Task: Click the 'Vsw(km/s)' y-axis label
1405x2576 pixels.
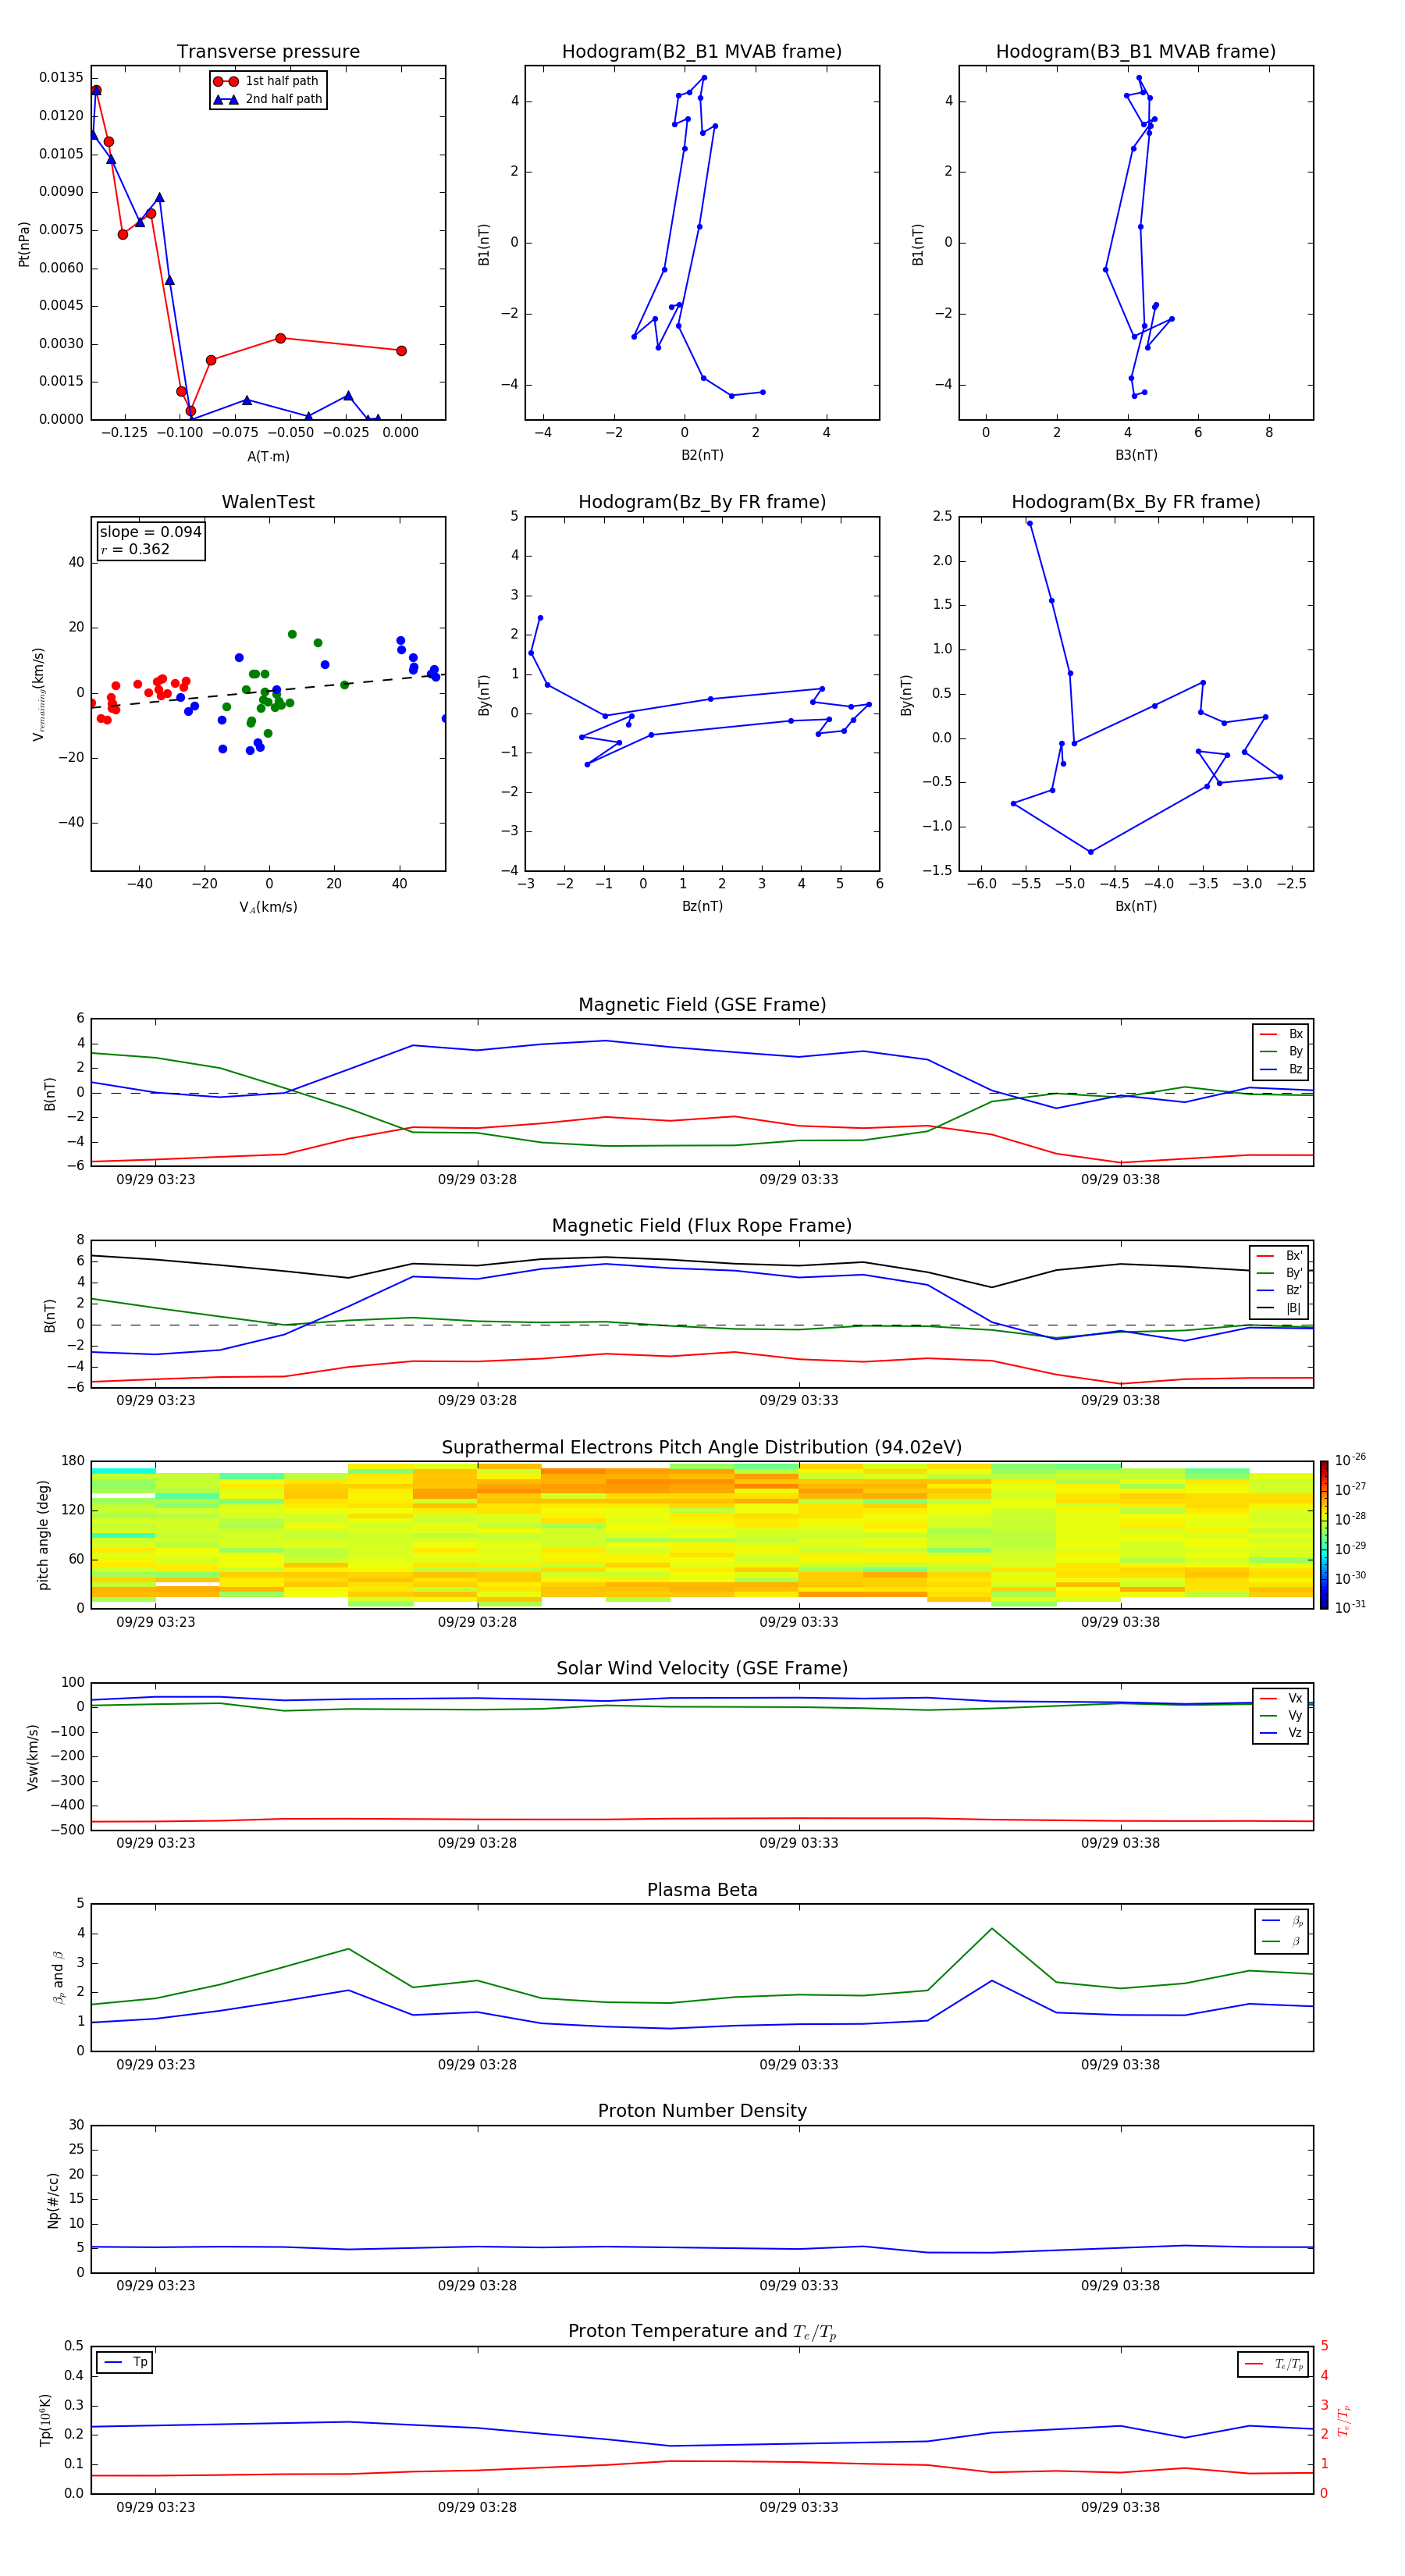Action: (x=33, y=1757)
